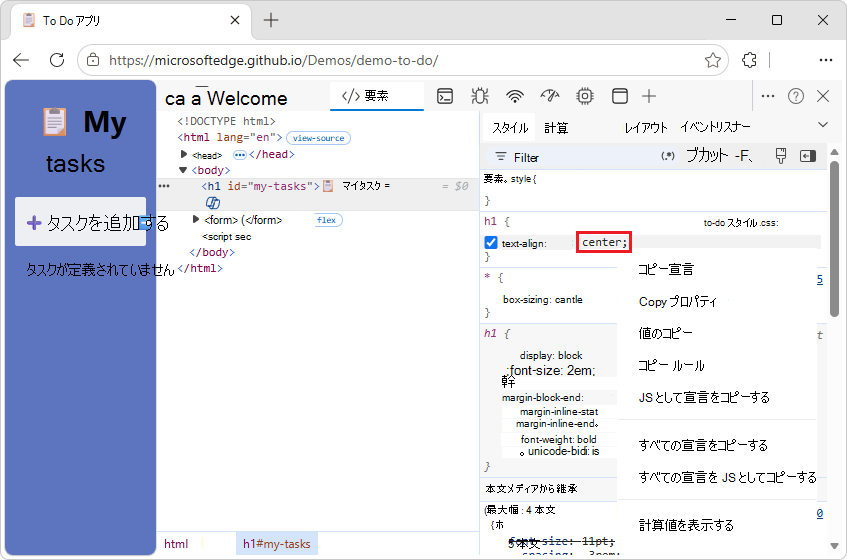Click the box-sizing declaration
Image resolution: width=847 pixels, height=560 pixels.
point(542,300)
